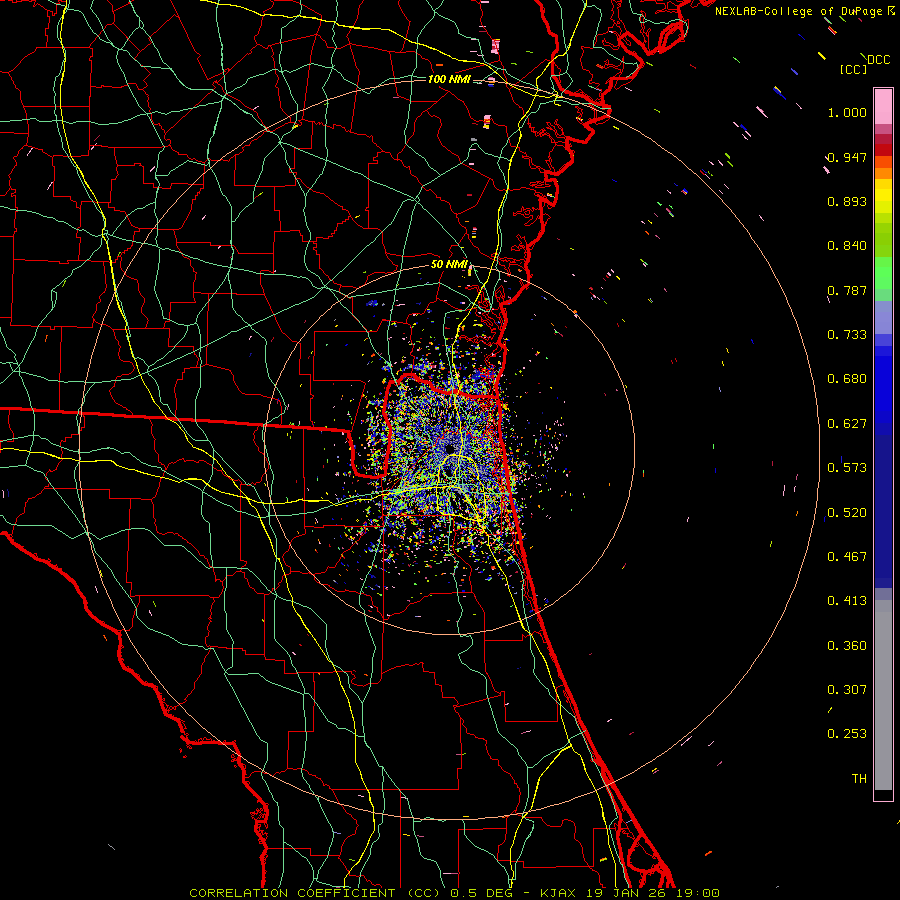This screenshot has width=900, height=900.
Task: Click the DCC label above the color scale
Action: (x=878, y=60)
